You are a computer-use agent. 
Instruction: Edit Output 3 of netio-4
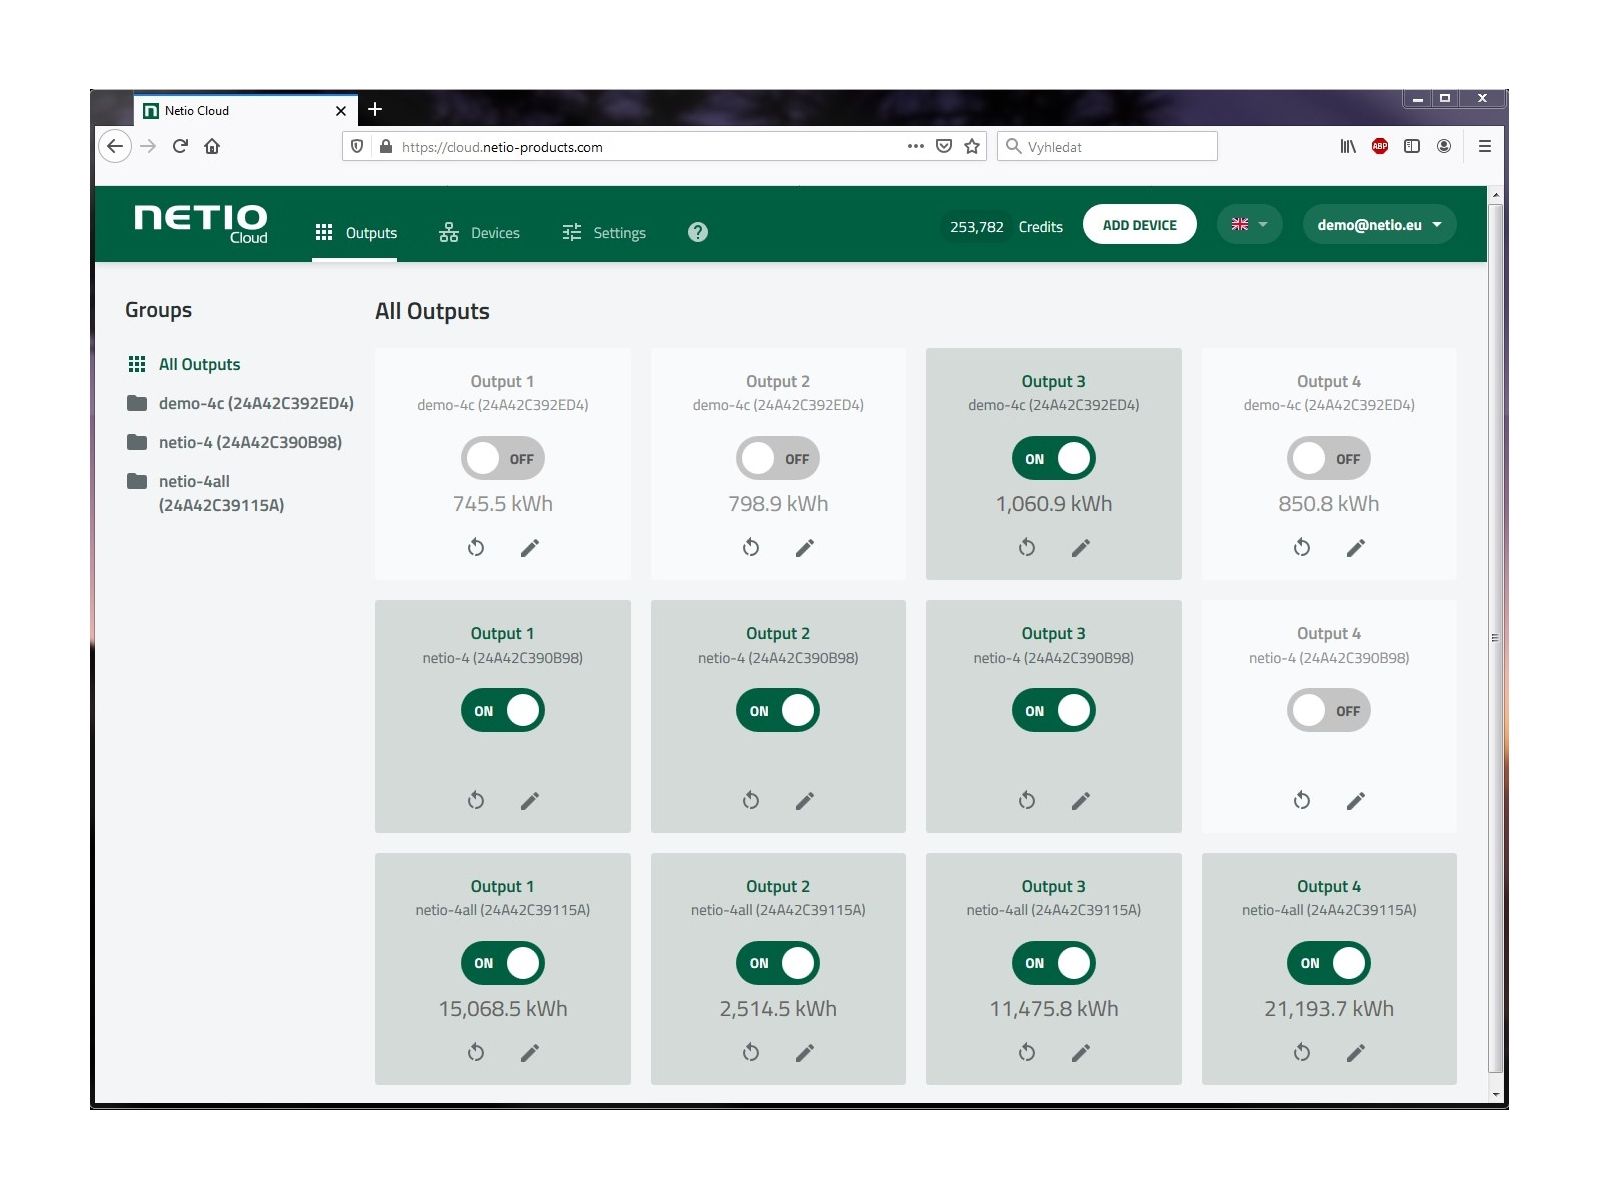tap(1081, 800)
